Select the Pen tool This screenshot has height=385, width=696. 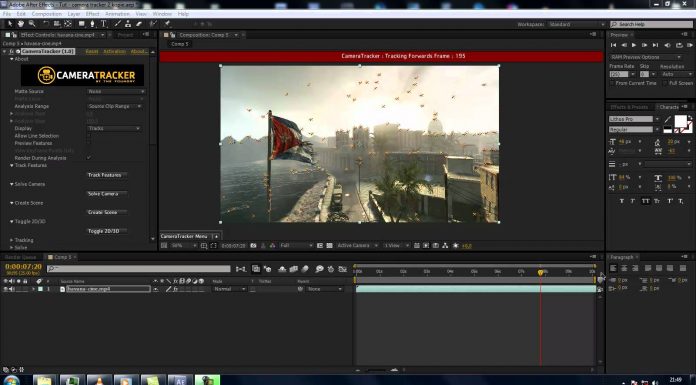point(92,24)
